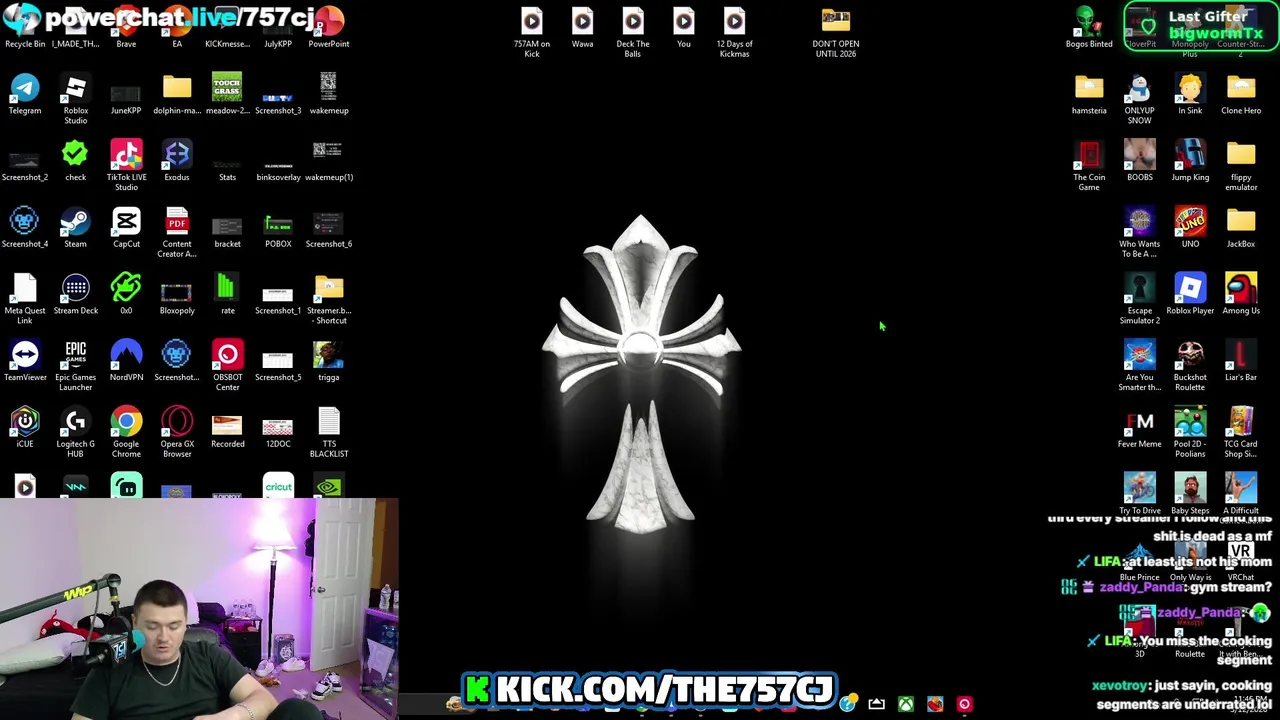Open the Wawa video file
This screenshot has height=720, width=1280.
582,27
